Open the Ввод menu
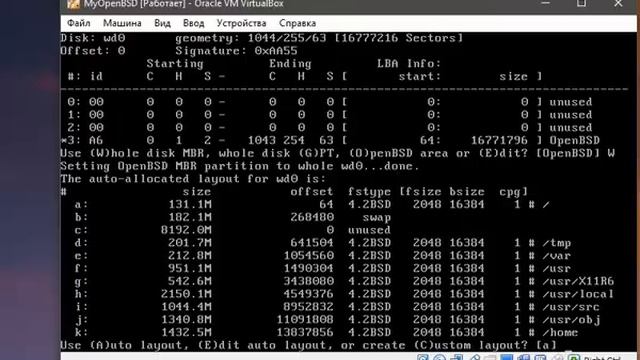Image resolution: width=640 pixels, height=360 pixels. pos(193,23)
